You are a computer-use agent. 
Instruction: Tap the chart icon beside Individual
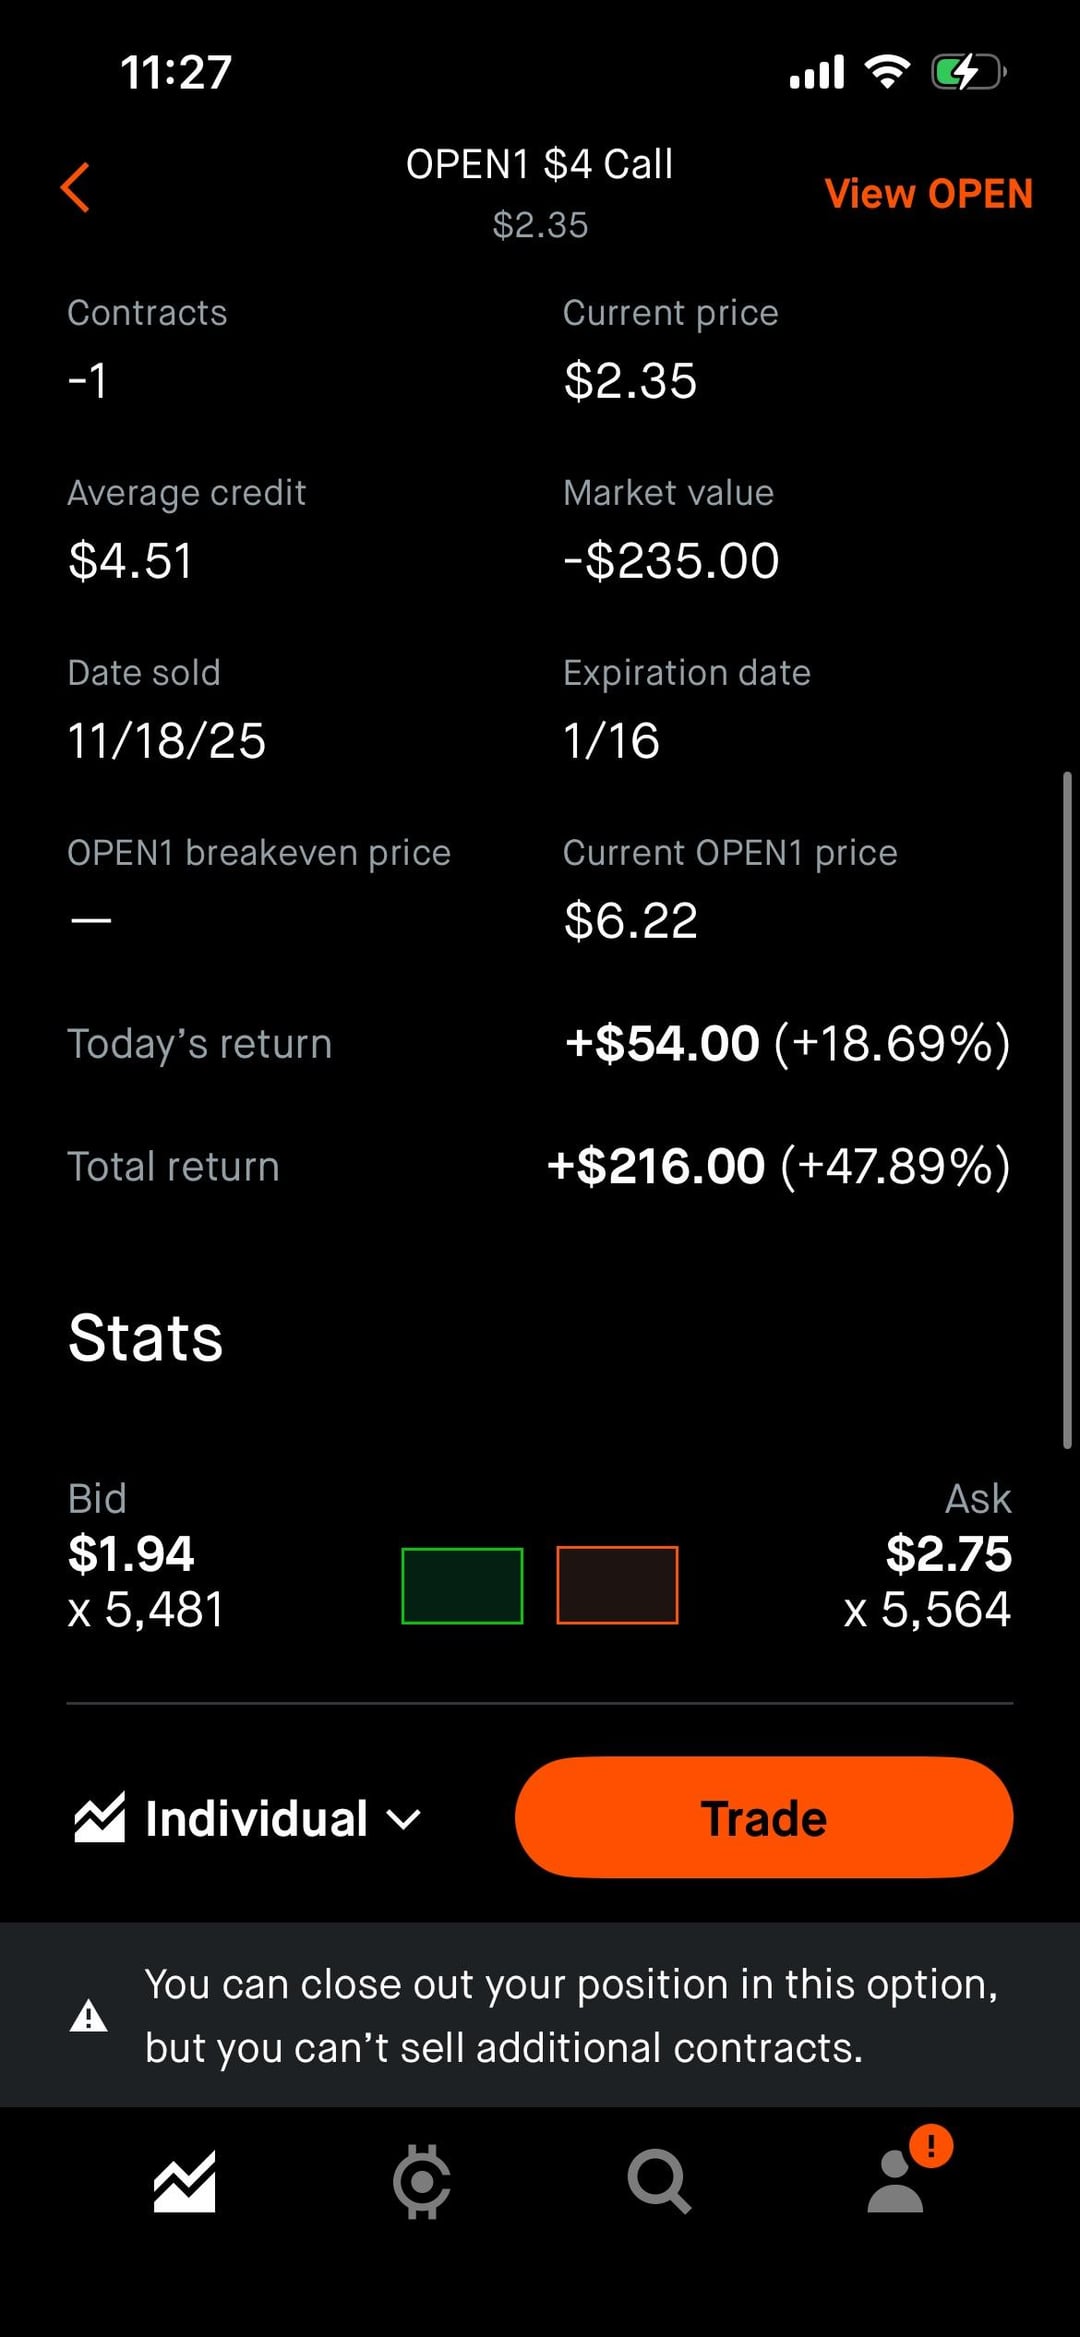[100, 1817]
